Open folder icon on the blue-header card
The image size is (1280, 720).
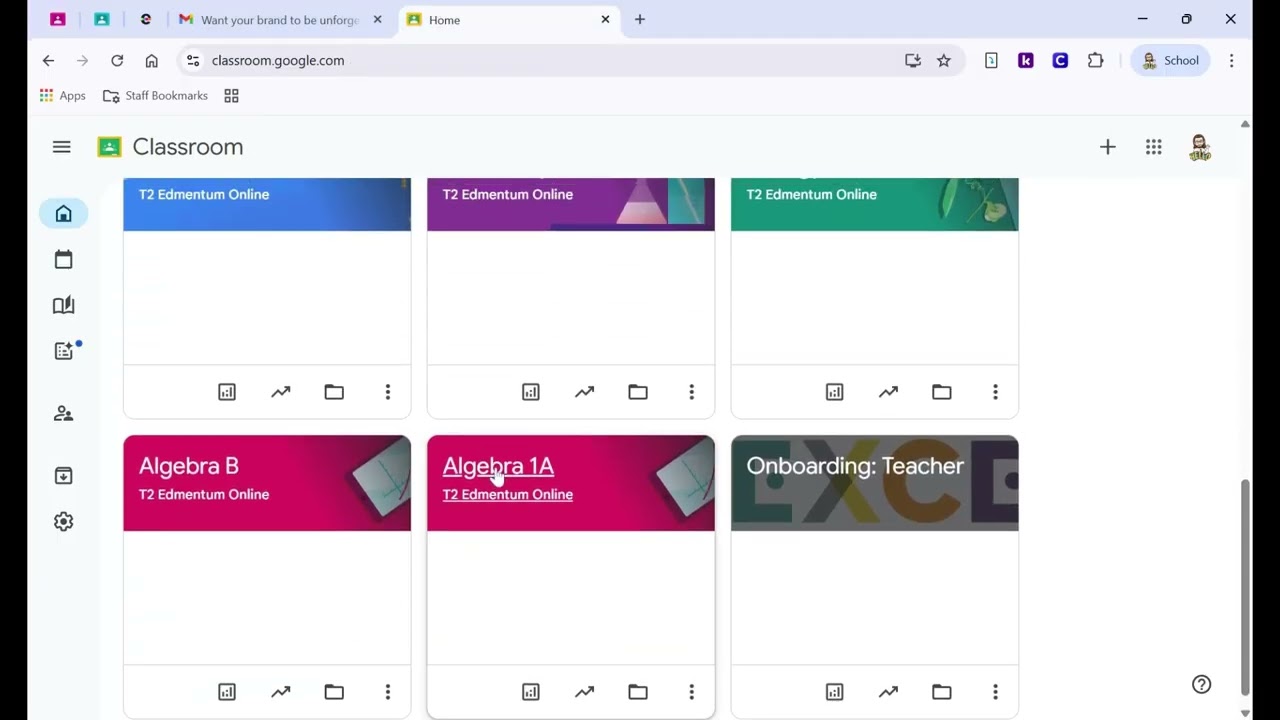pyautogui.click(x=334, y=392)
